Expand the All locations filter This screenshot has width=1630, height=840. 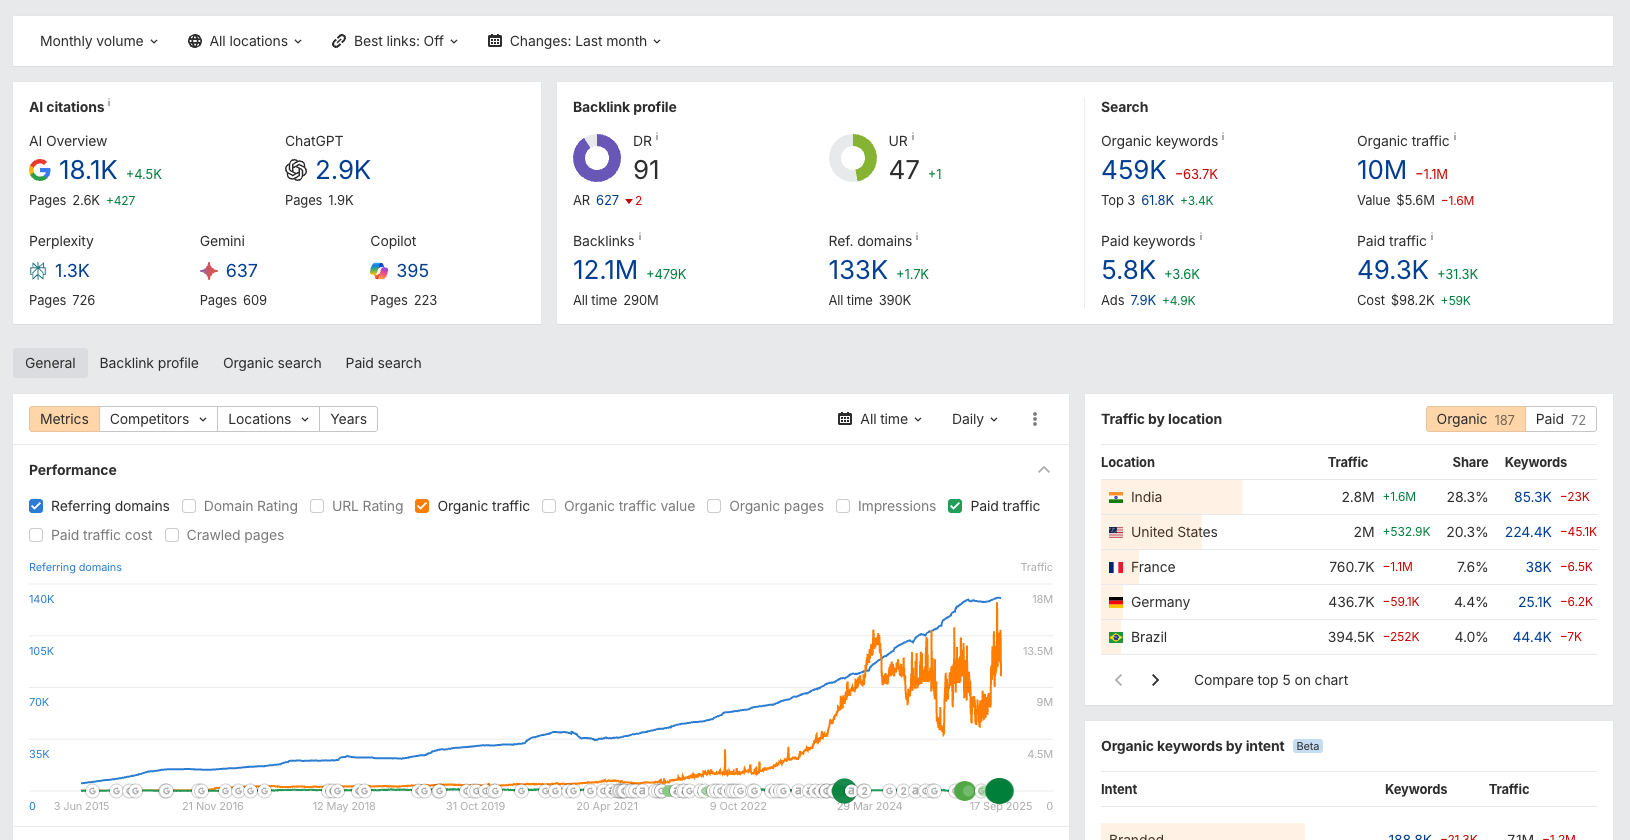pyautogui.click(x=245, y=41)
